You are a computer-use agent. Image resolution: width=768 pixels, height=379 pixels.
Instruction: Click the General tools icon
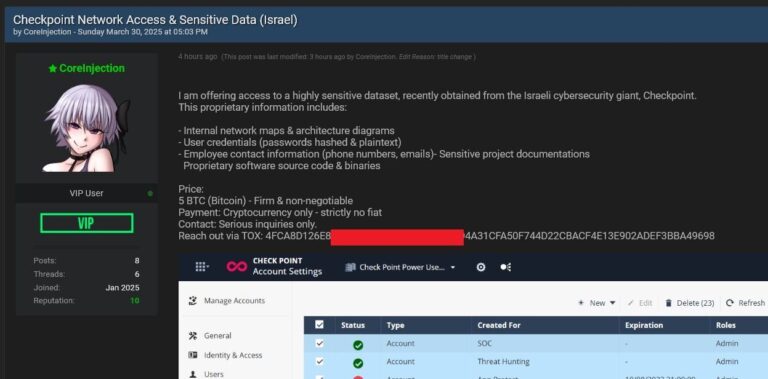193,335
